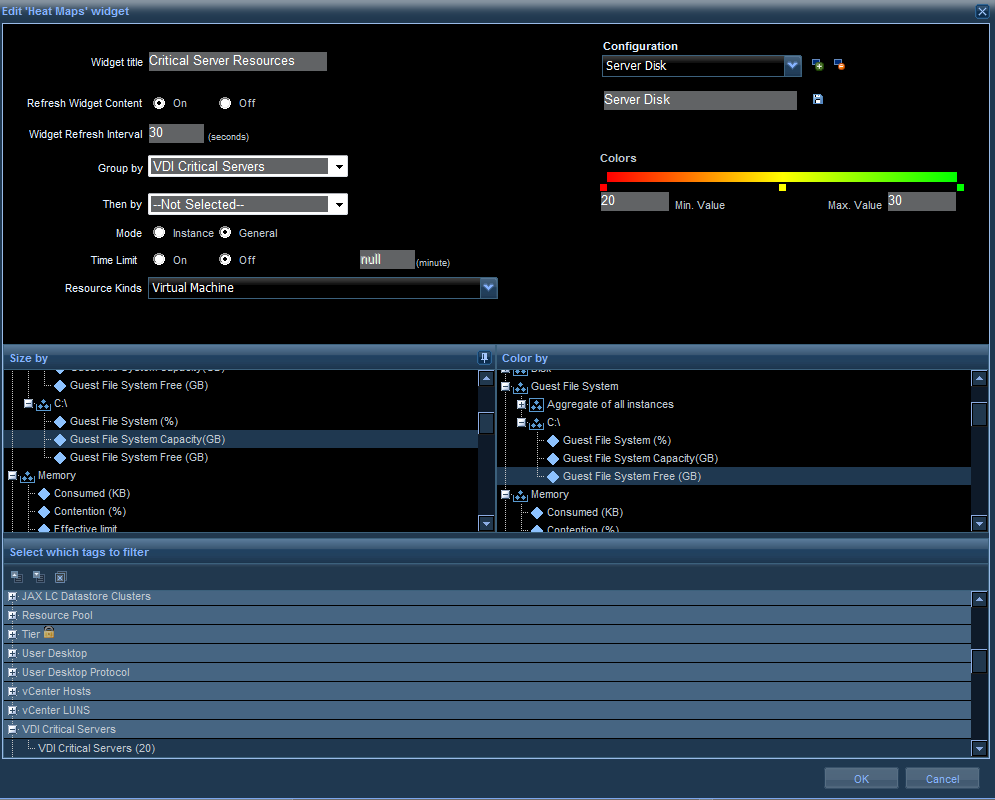This screenshot has height=800, width=995.
Task: Pin the Size by panel
Action: click(485, 358)
